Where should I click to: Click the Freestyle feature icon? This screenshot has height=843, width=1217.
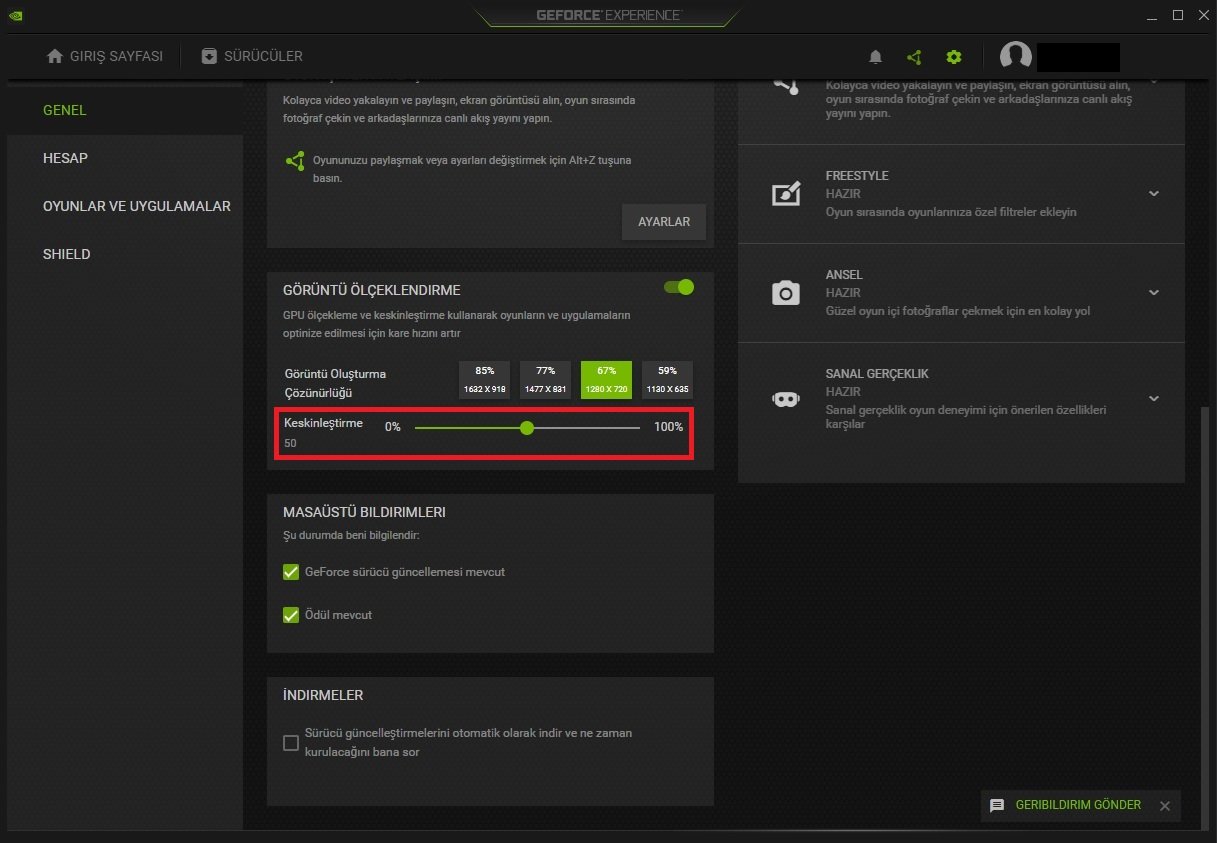click(786, 194)
